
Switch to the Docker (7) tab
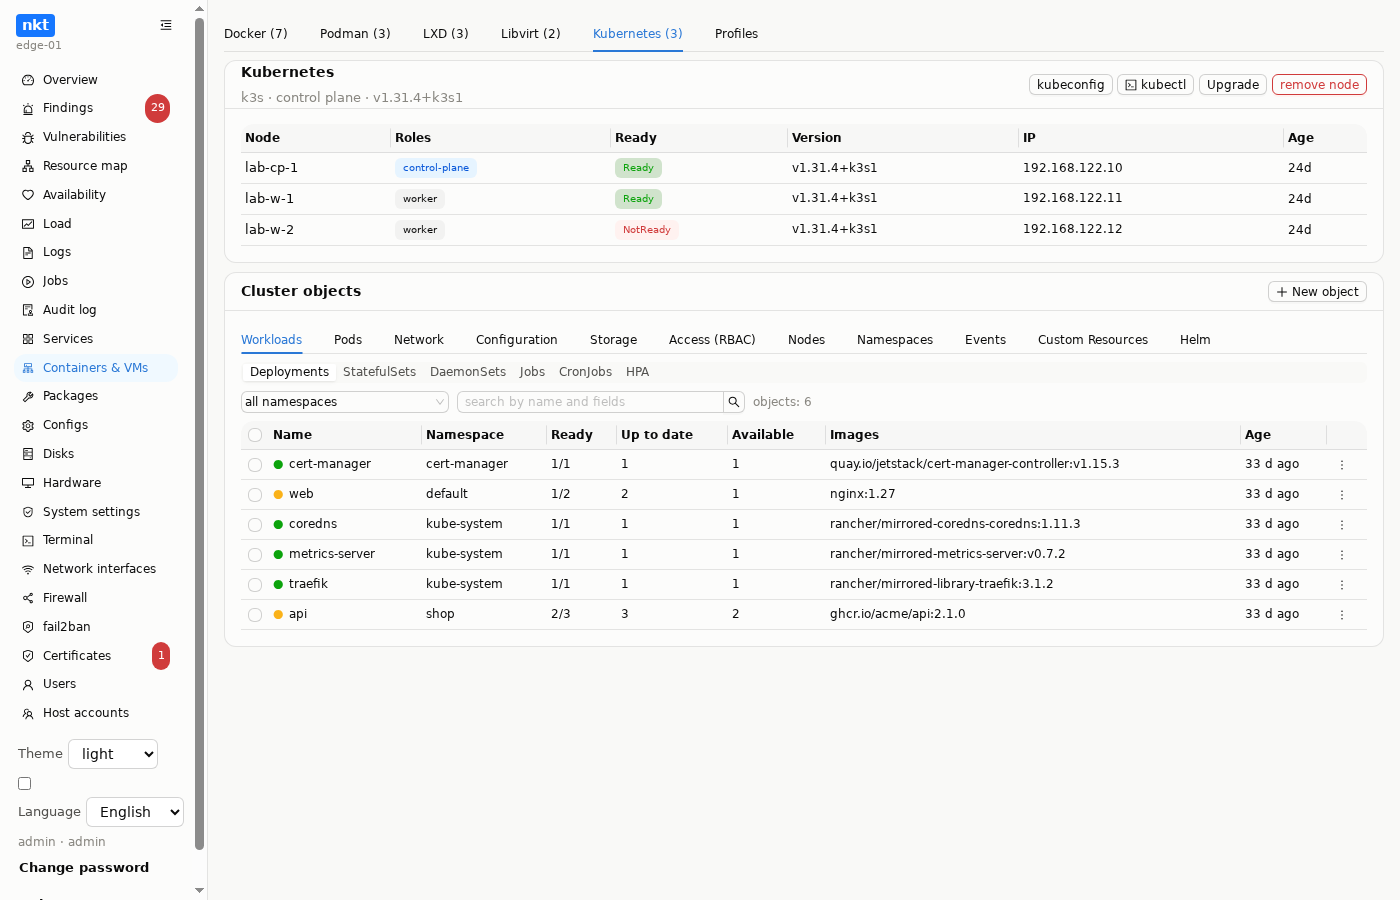[x=256, y=34]
